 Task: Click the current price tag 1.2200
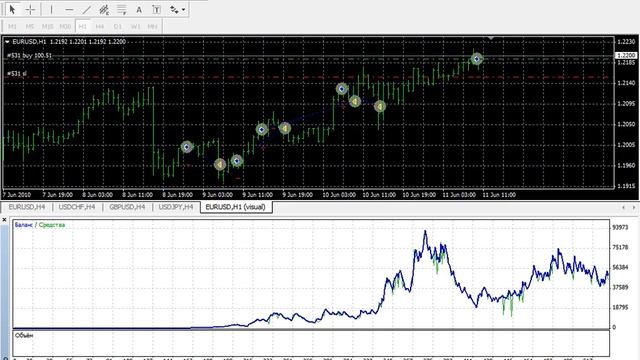626,55
